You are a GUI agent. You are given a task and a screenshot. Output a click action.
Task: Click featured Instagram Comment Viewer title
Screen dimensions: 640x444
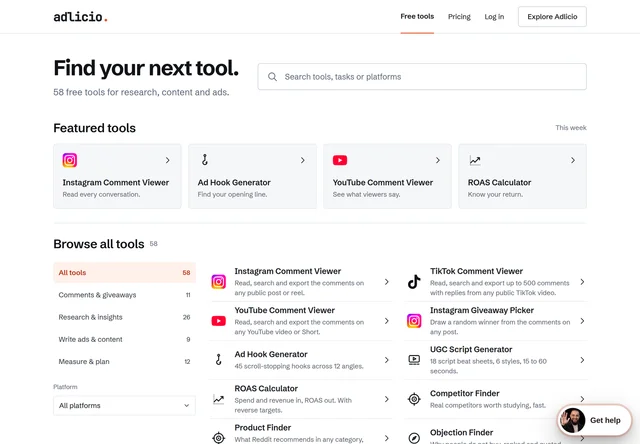tap(116, 182)
